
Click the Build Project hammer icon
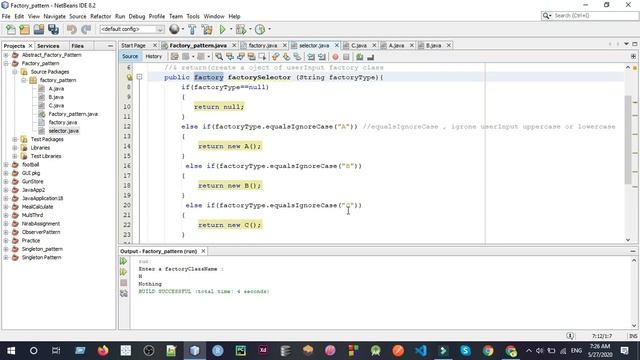click(192, 29)
